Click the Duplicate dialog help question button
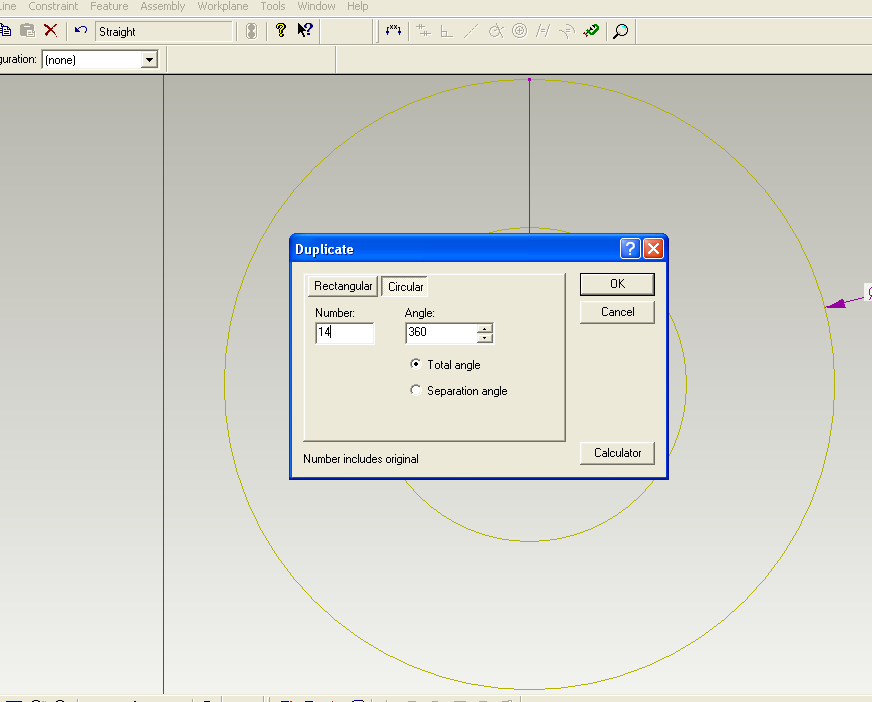The image size is (872, 702). click(630, 249)
